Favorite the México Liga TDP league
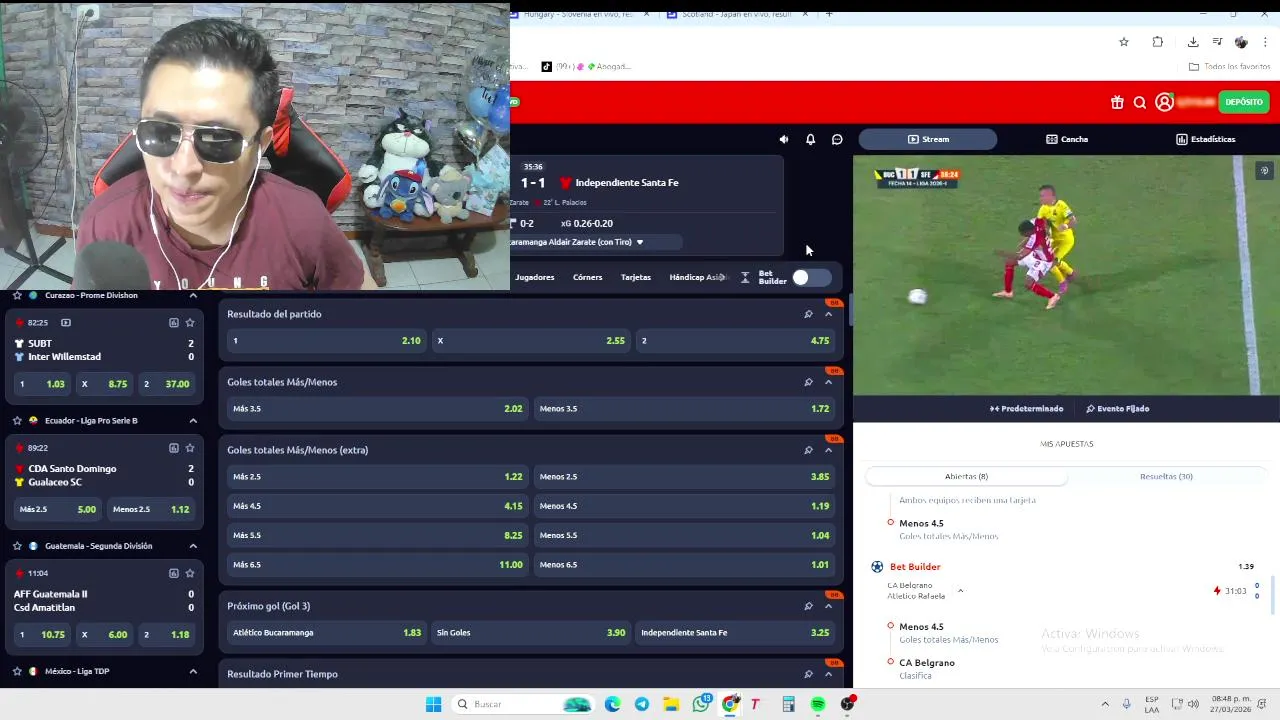 tap(17, 671)
